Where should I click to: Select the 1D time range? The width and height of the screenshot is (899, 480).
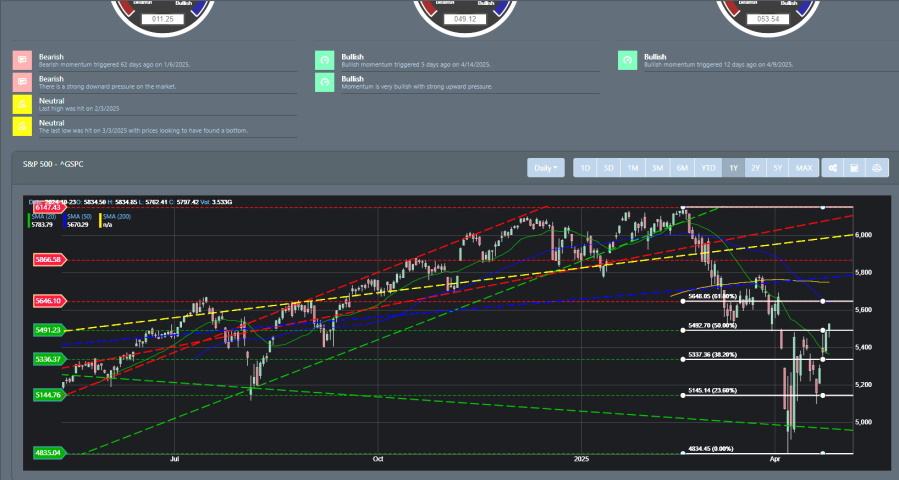pyautogui.click(x=585, y=168)
